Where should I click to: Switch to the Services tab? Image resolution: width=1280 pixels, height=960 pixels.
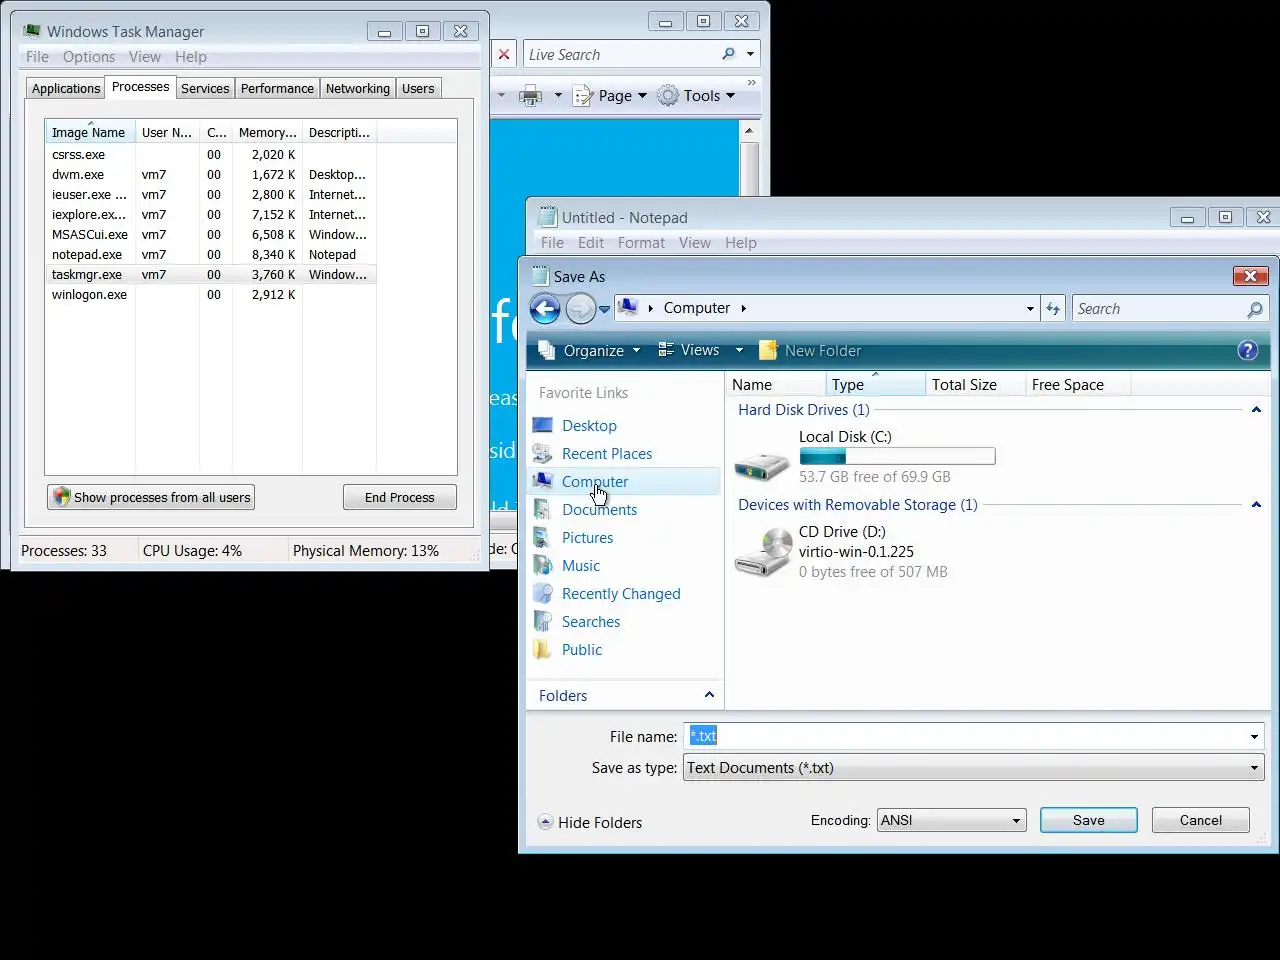(205, 89)
